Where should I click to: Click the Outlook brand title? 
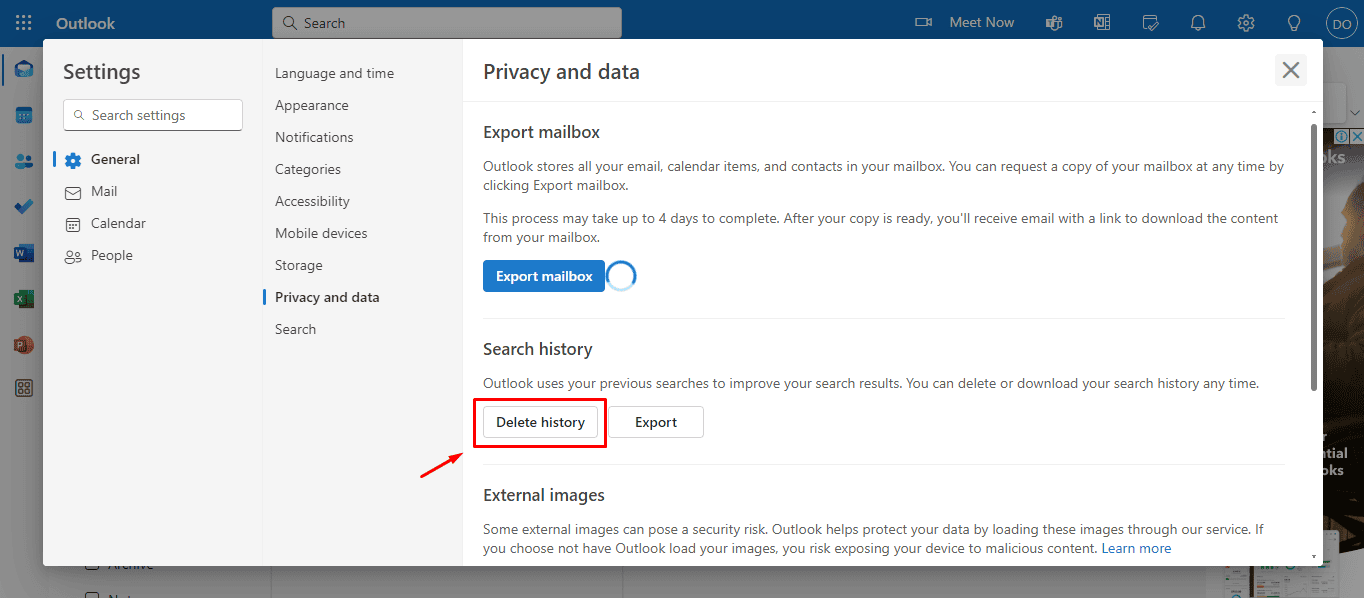coord(85,22)
